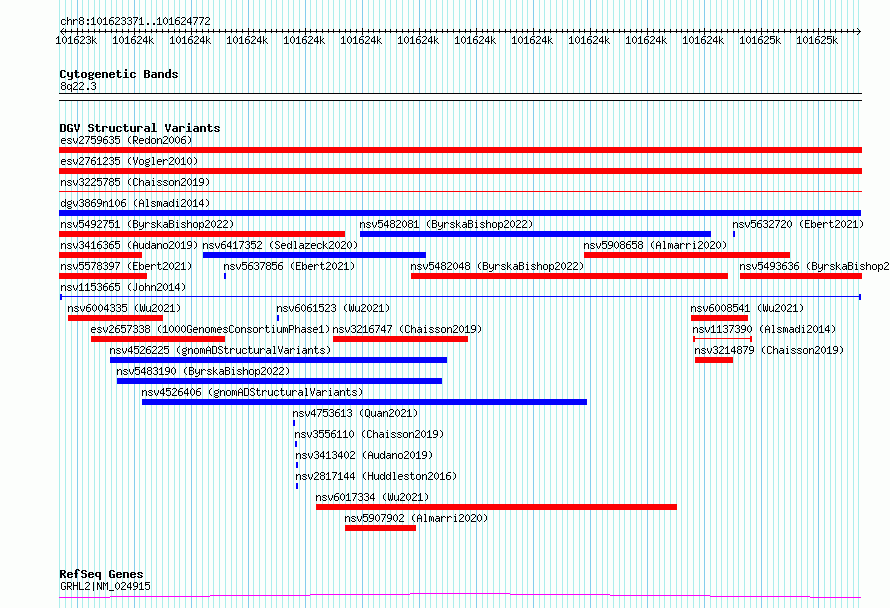This screenshot has height=608, width=890.
Task: Select the esv2761235 (Vogler2010) variant label
Action: 129,161
